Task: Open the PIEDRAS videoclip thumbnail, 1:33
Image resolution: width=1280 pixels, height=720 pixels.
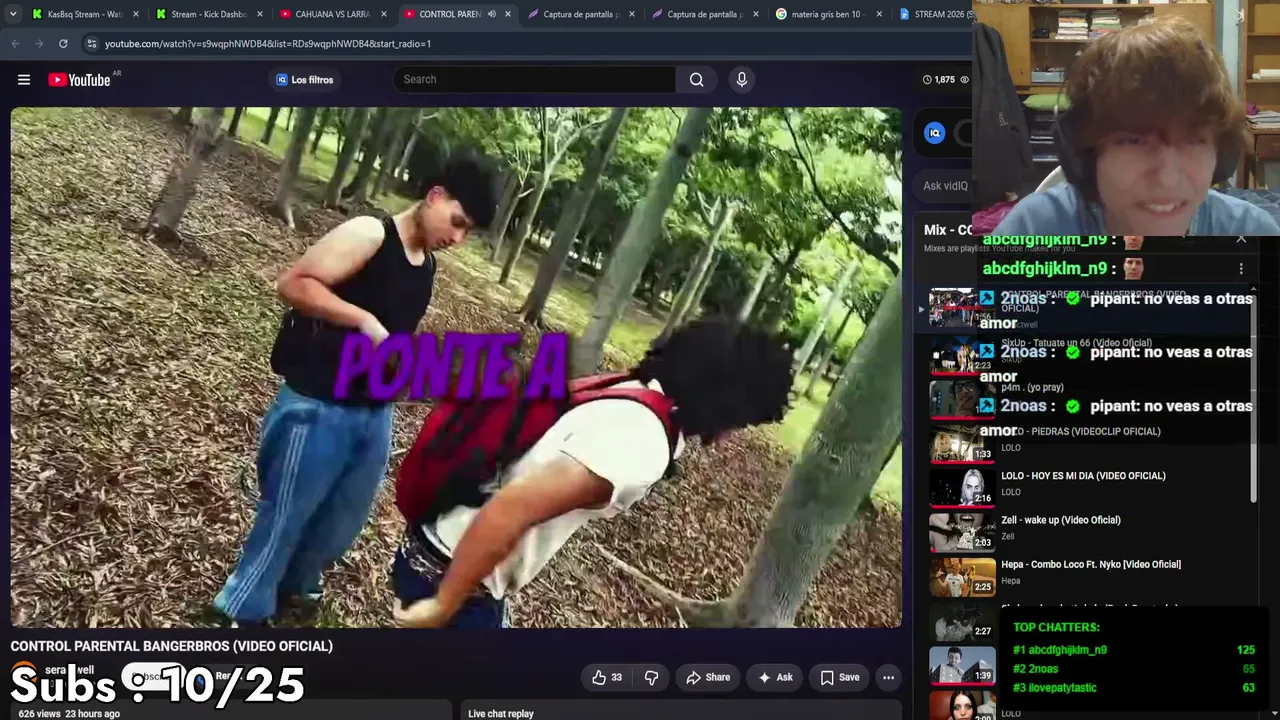Action: pos(962,443)
